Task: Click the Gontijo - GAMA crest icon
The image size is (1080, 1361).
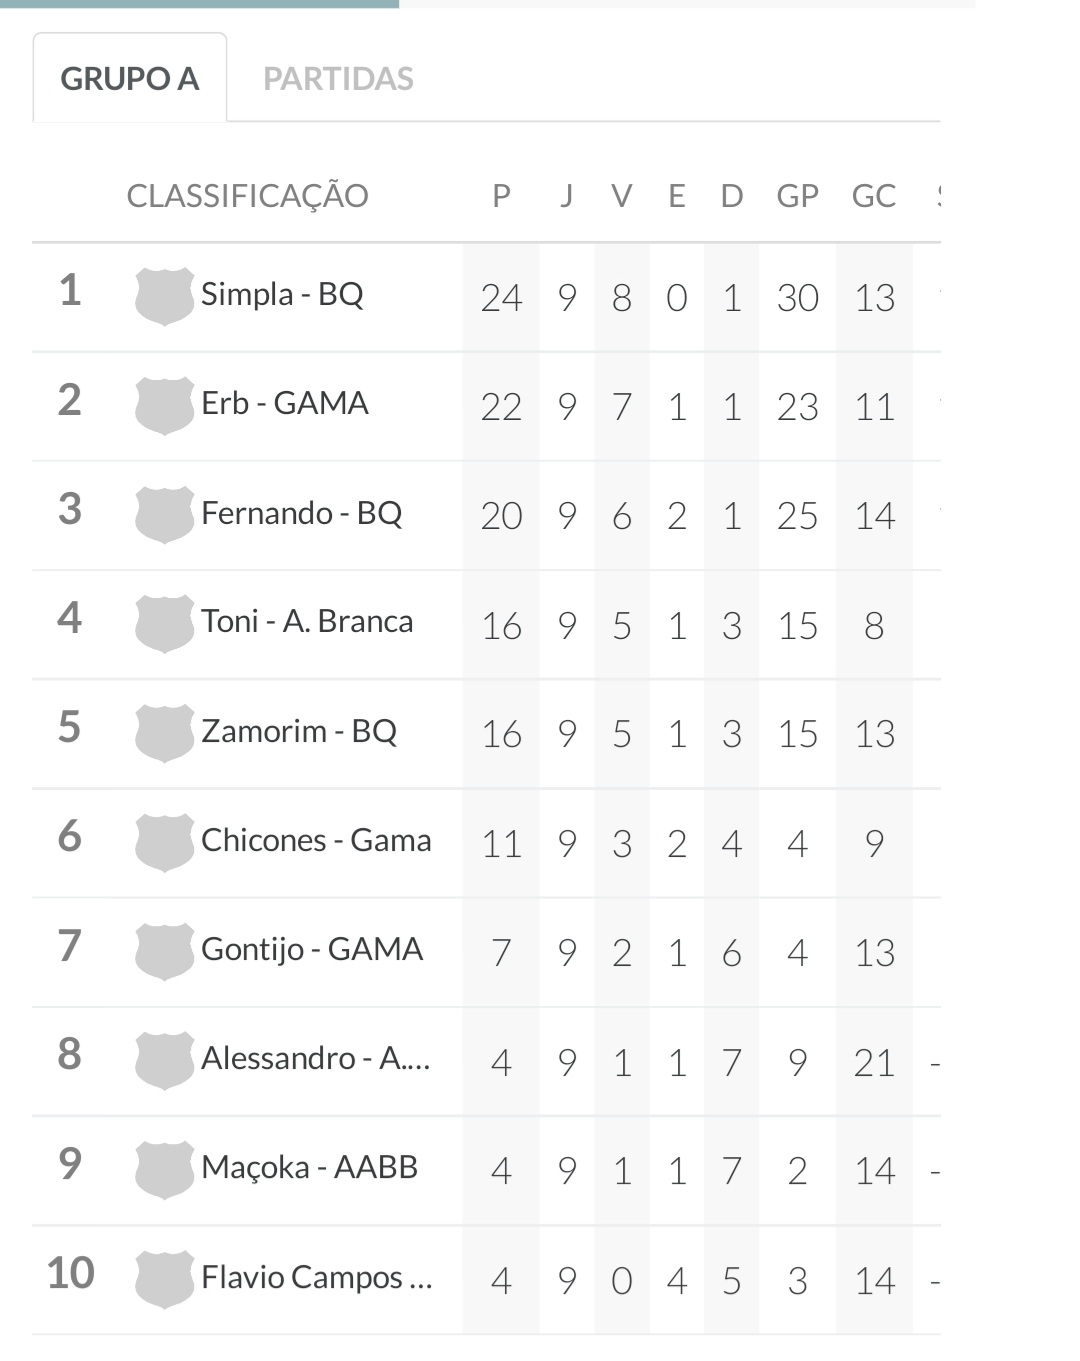Action: pyautogui.click(x=164, y=951)
